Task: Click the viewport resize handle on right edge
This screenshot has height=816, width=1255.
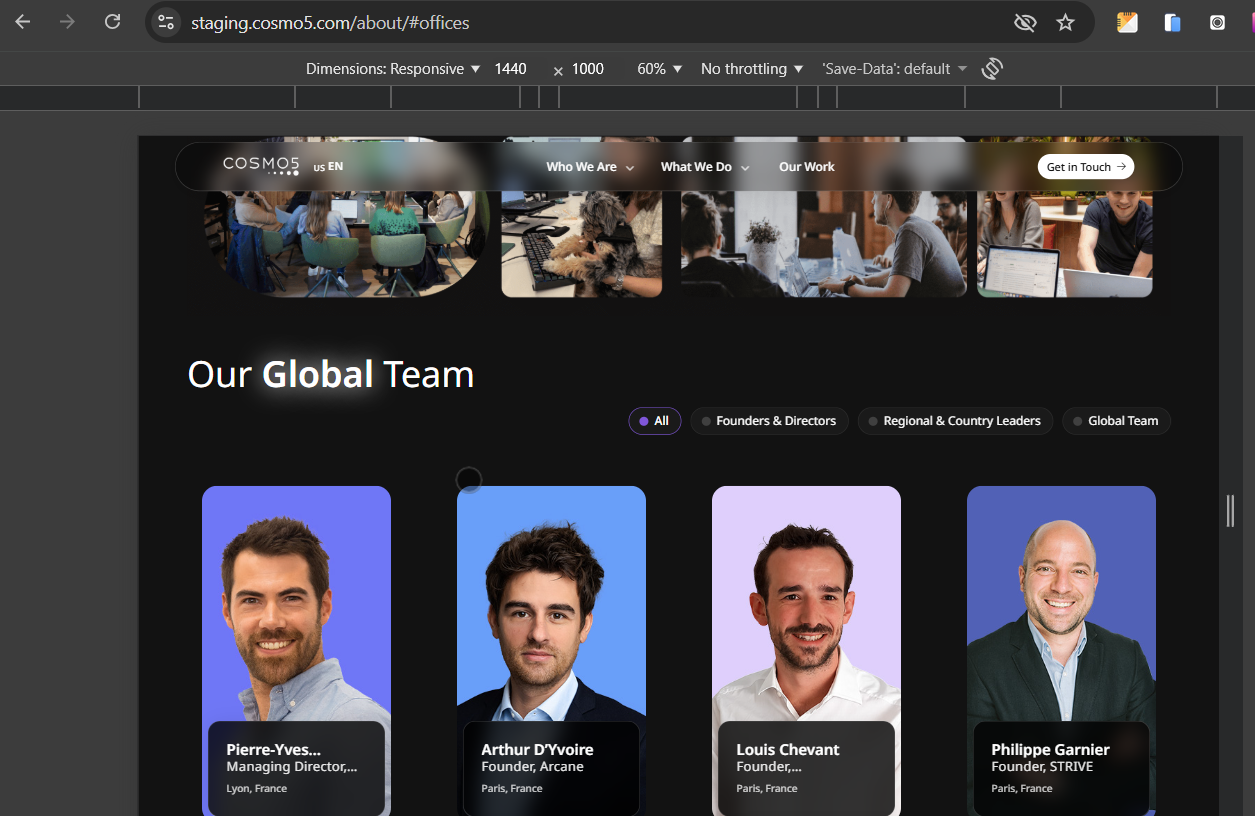Action: [1230, 510]
